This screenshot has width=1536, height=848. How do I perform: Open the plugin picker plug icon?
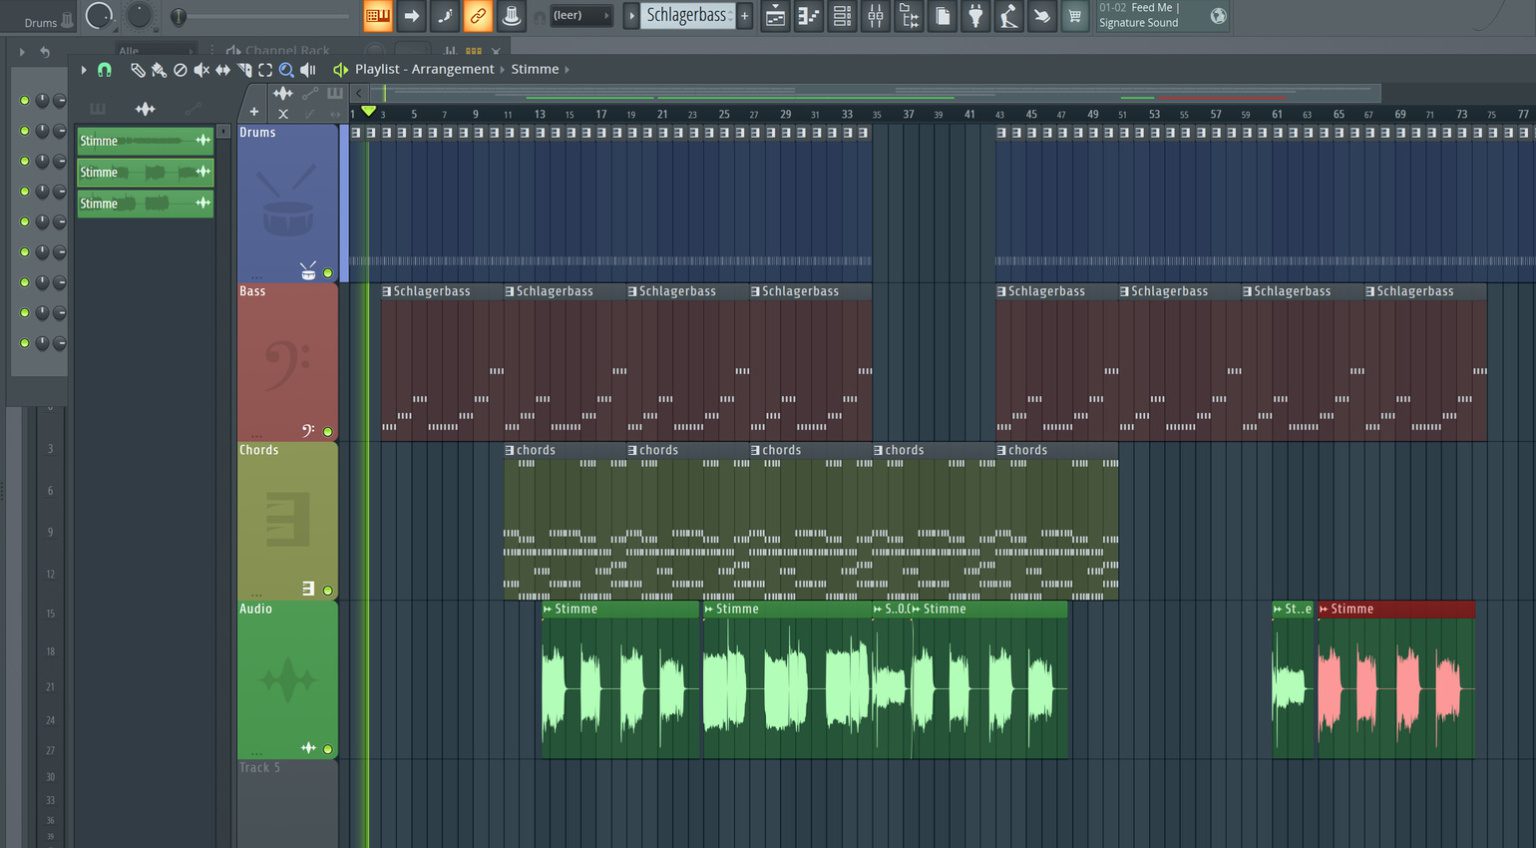click(975, 16)
